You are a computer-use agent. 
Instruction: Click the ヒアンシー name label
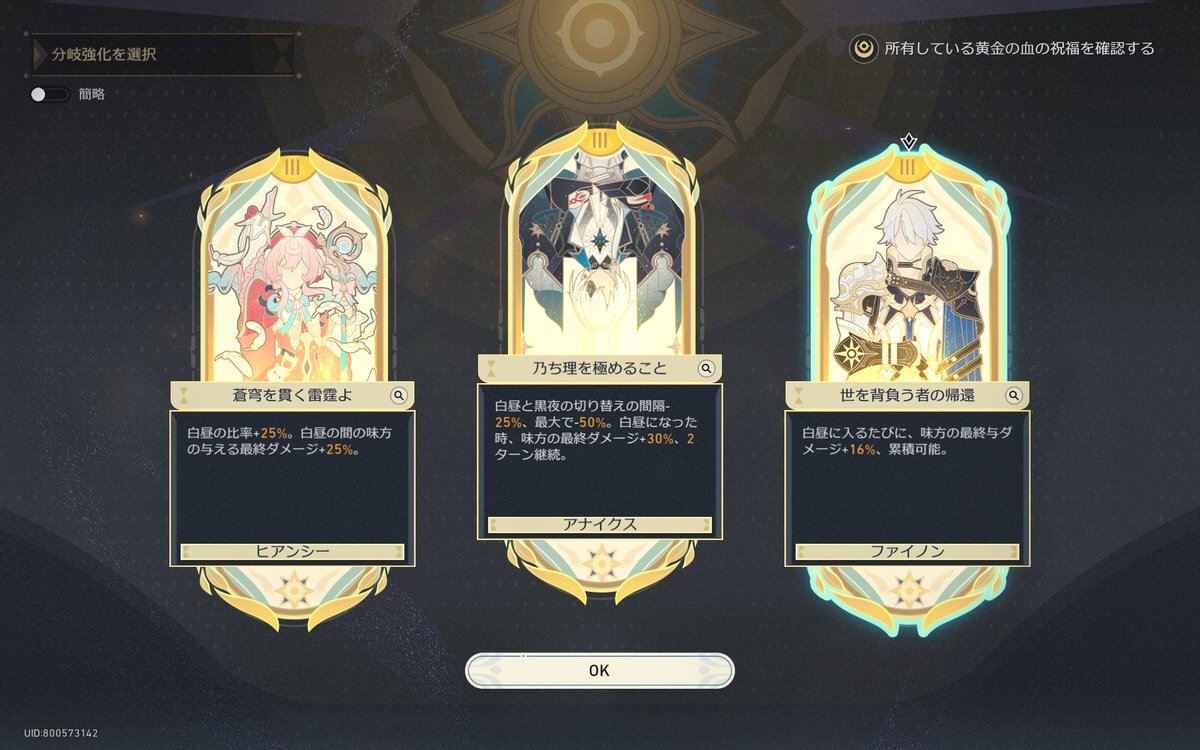pos(292,551)
